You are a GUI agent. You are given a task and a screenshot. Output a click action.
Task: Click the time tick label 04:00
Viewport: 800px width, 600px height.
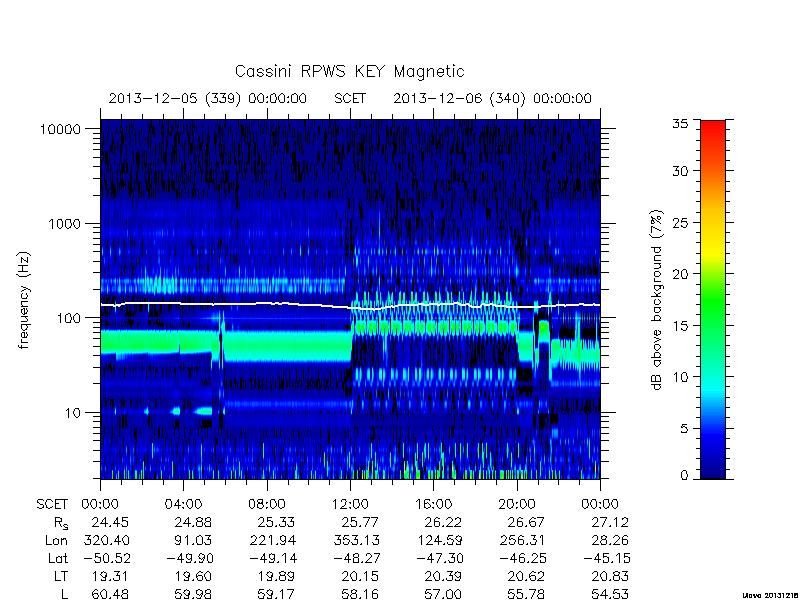click(183, 504)
